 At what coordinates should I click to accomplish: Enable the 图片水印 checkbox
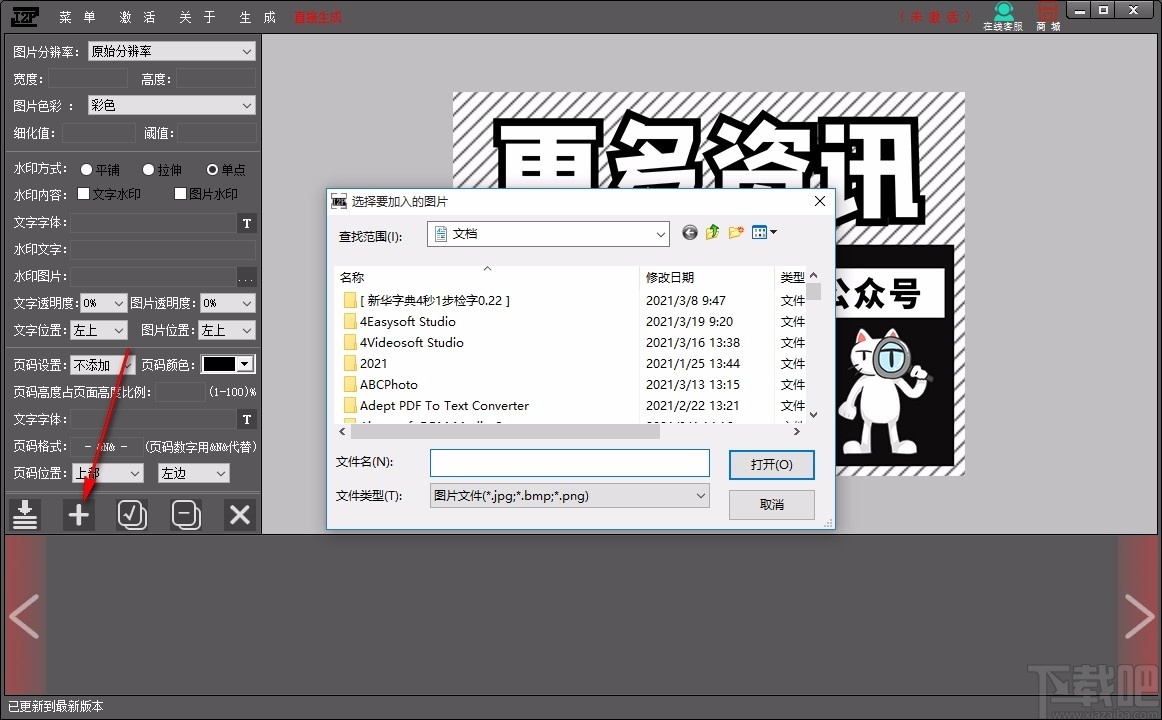(182, 194)
